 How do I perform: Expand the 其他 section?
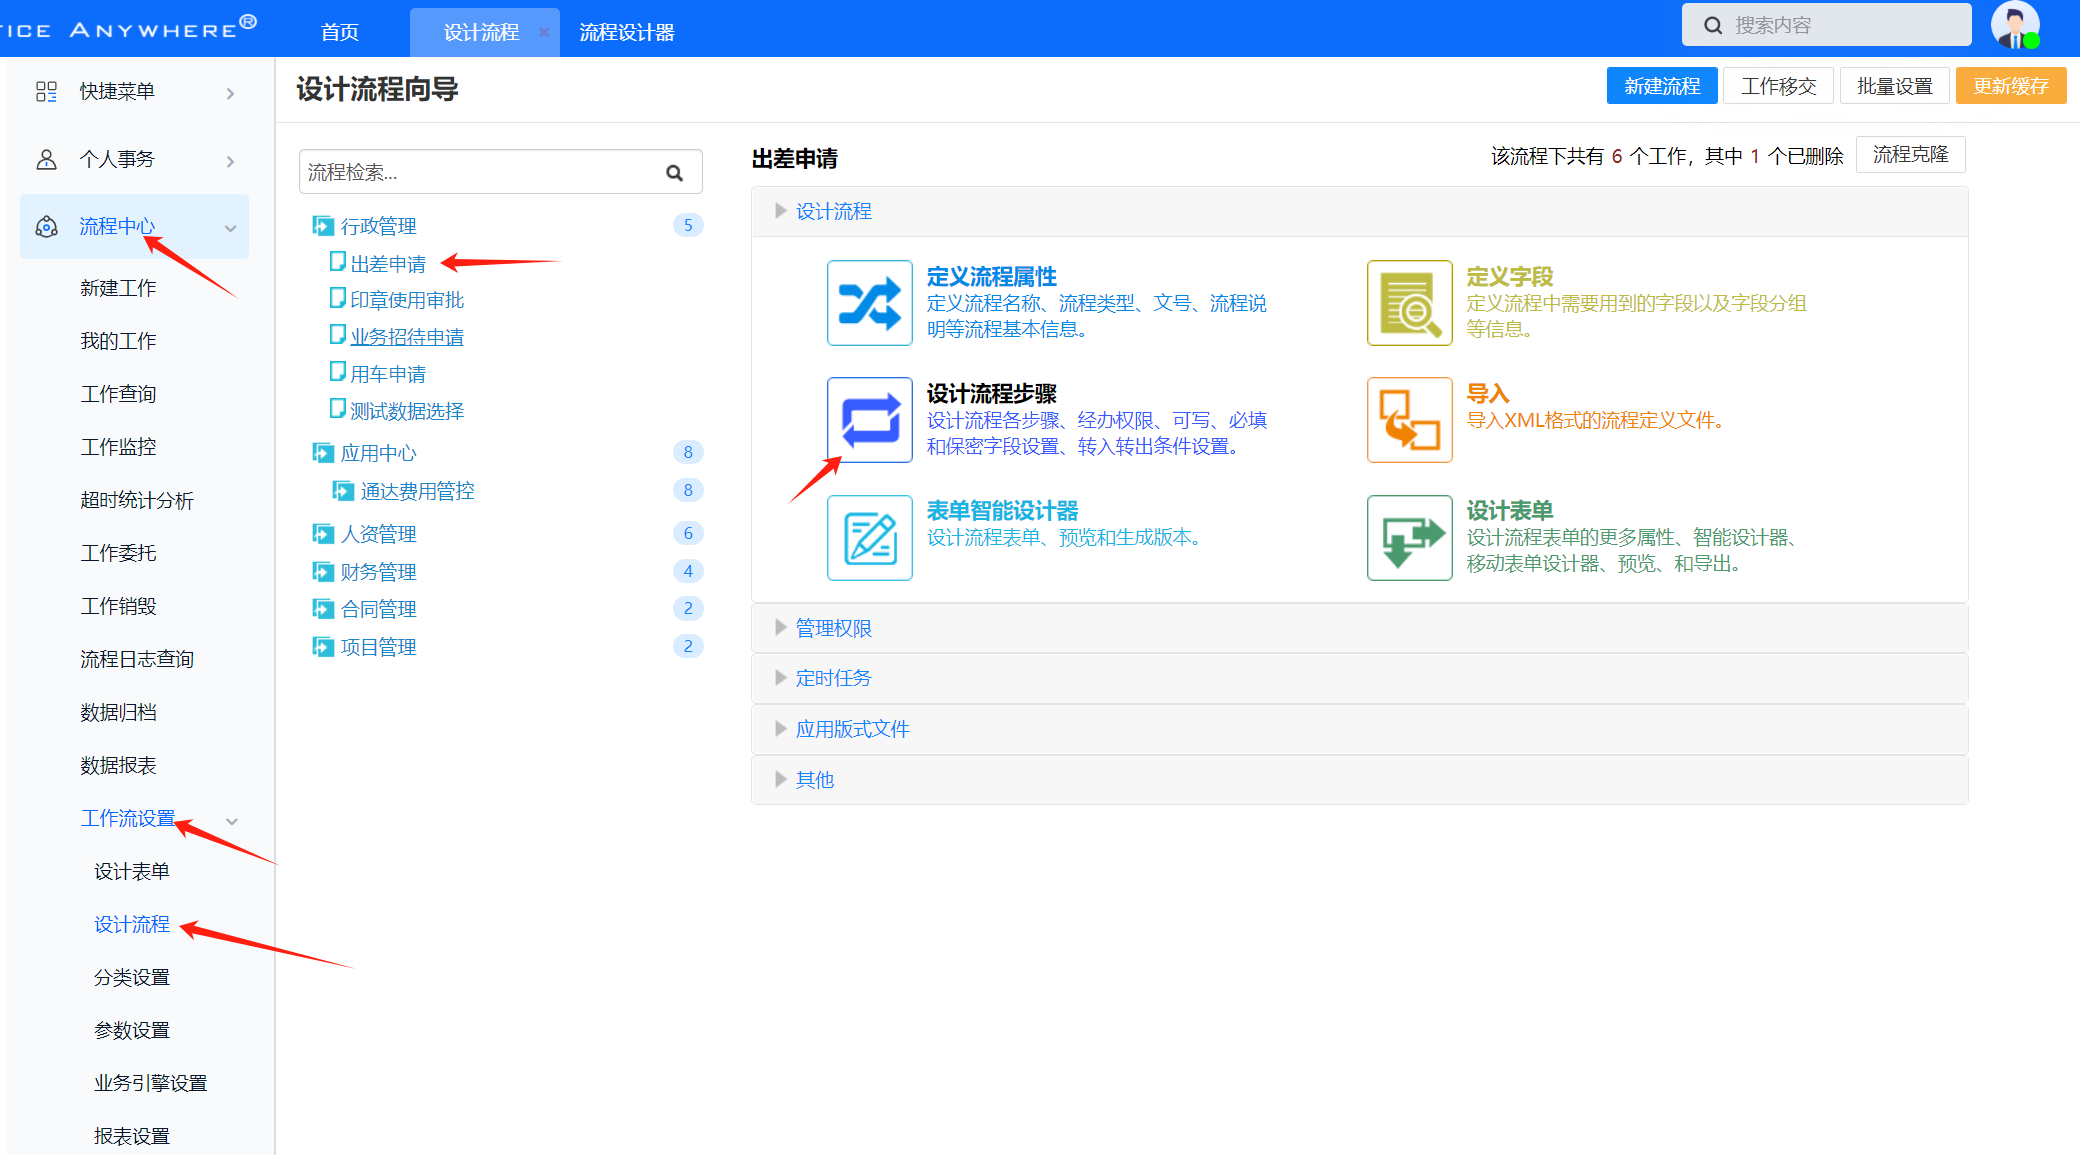[1359, 780]
